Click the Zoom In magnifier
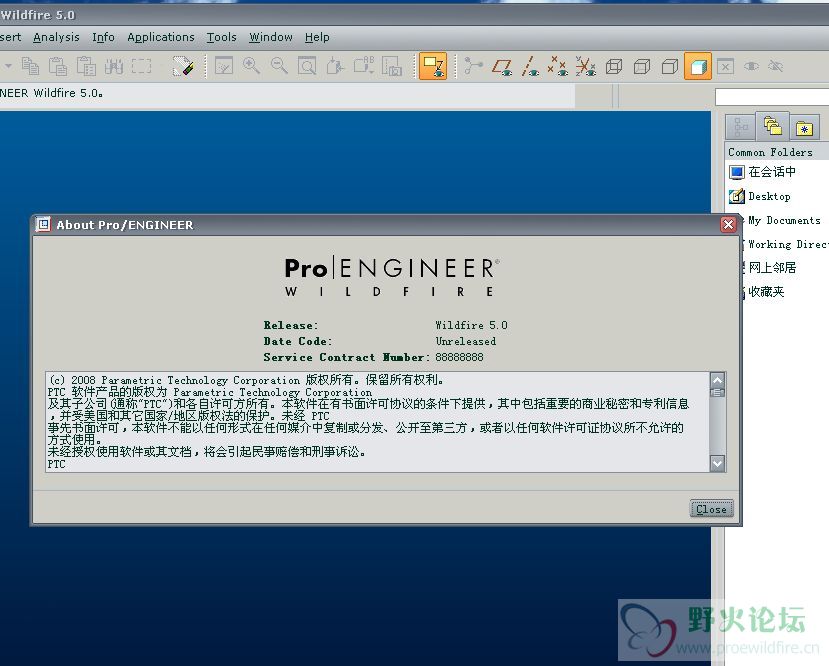This screenshot has height=666, width=829. click(x=251, y=66)
